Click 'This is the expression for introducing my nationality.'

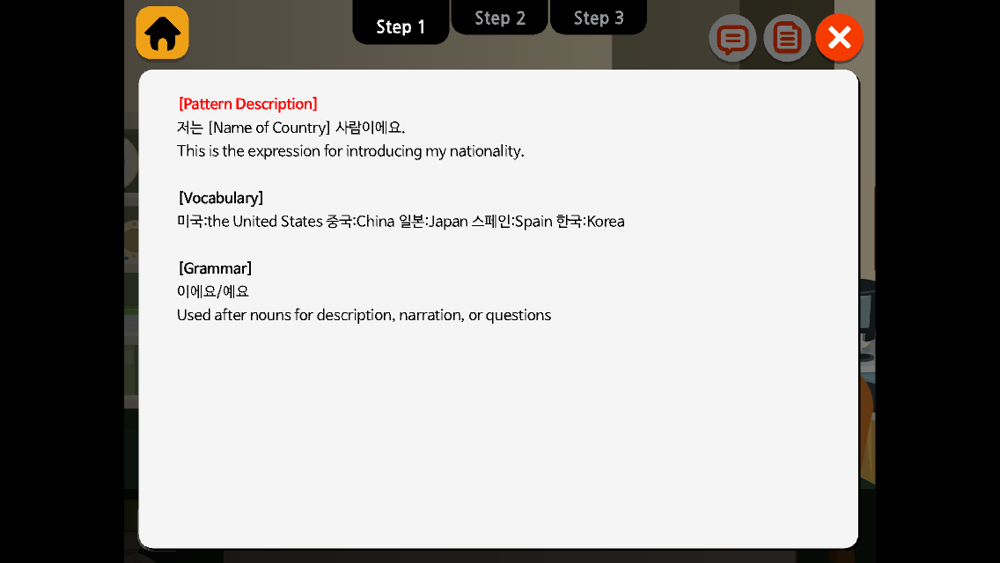pyautogui.click(x=351, y=151)
